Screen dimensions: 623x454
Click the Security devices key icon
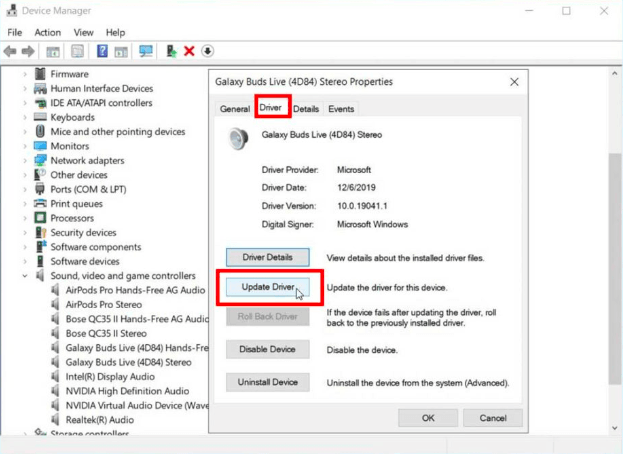[x=41, y=232]
